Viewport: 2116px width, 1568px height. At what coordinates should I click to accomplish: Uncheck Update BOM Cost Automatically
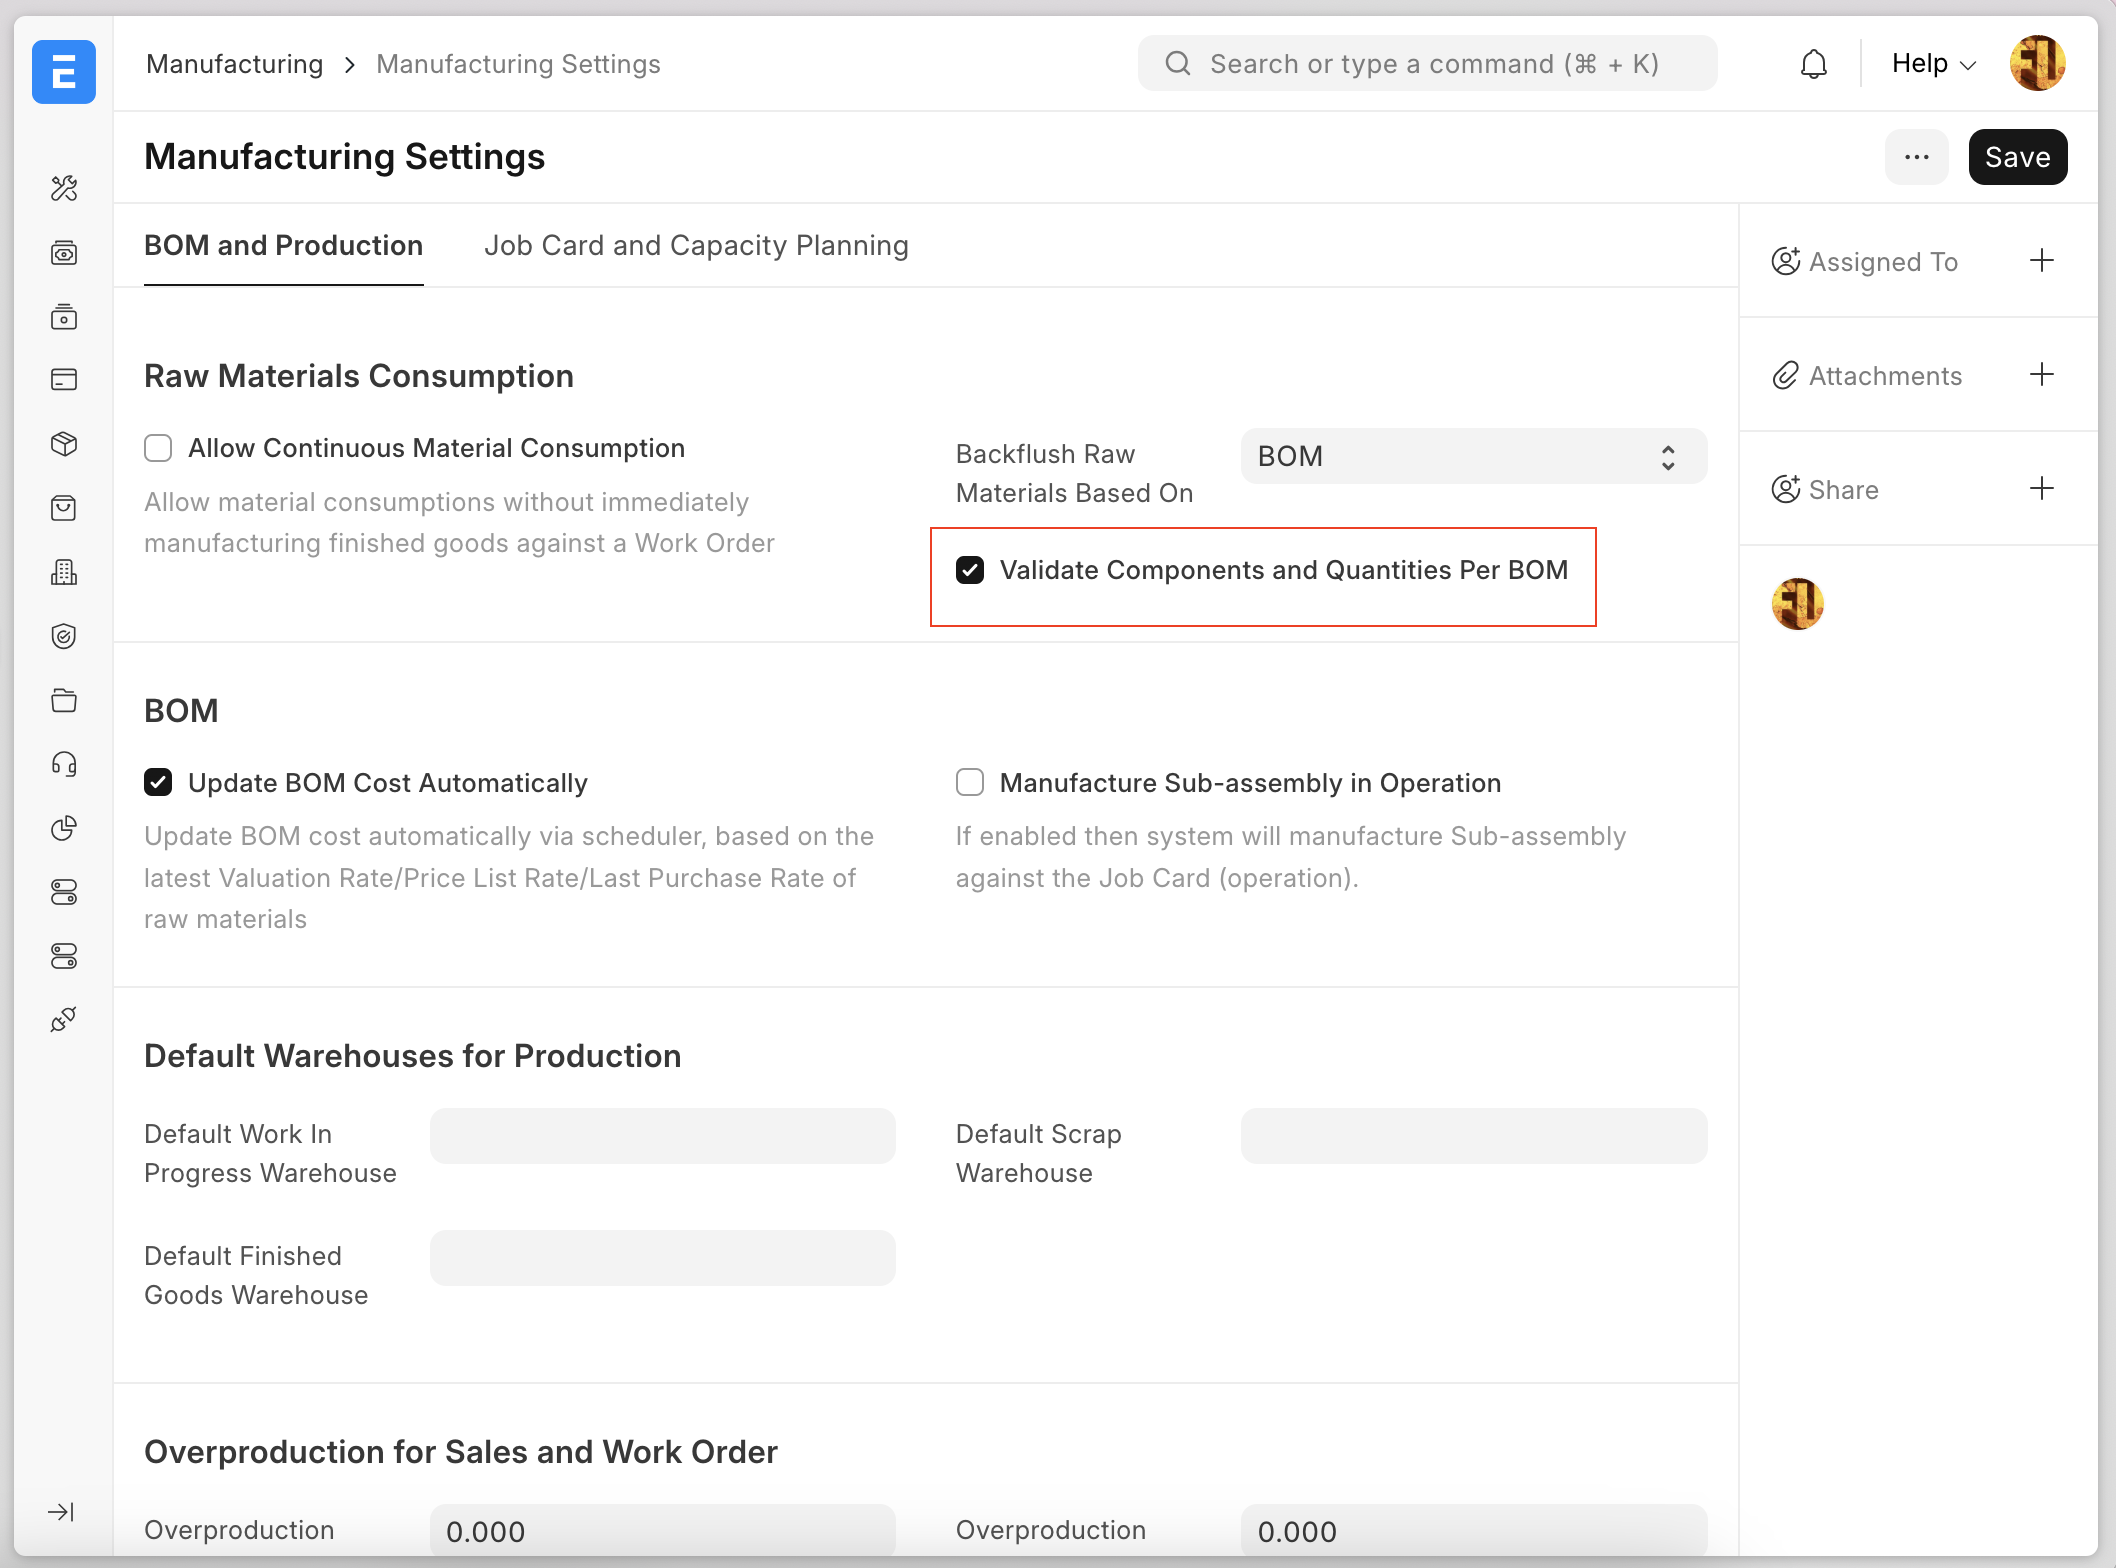(158, 782)
